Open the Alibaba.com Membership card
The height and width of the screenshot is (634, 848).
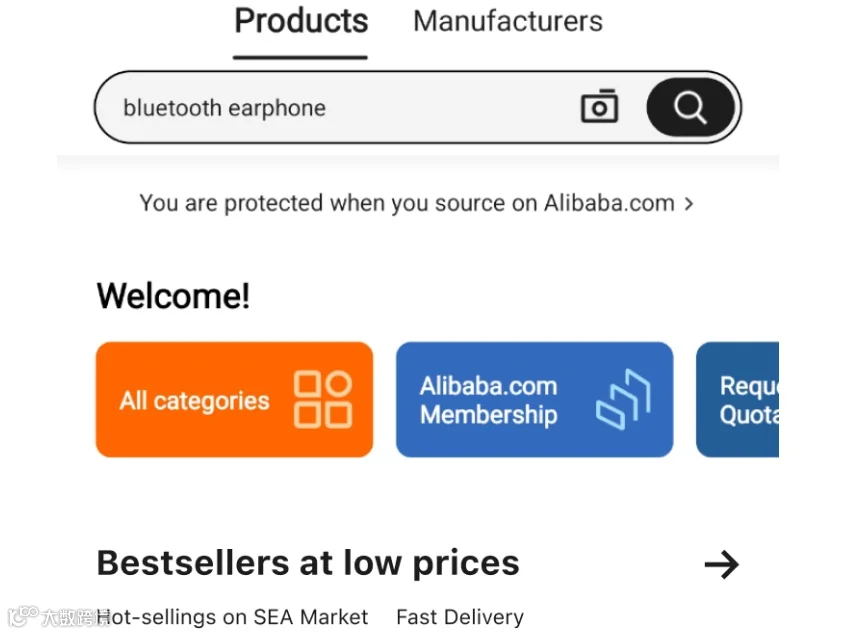point(534,399)
